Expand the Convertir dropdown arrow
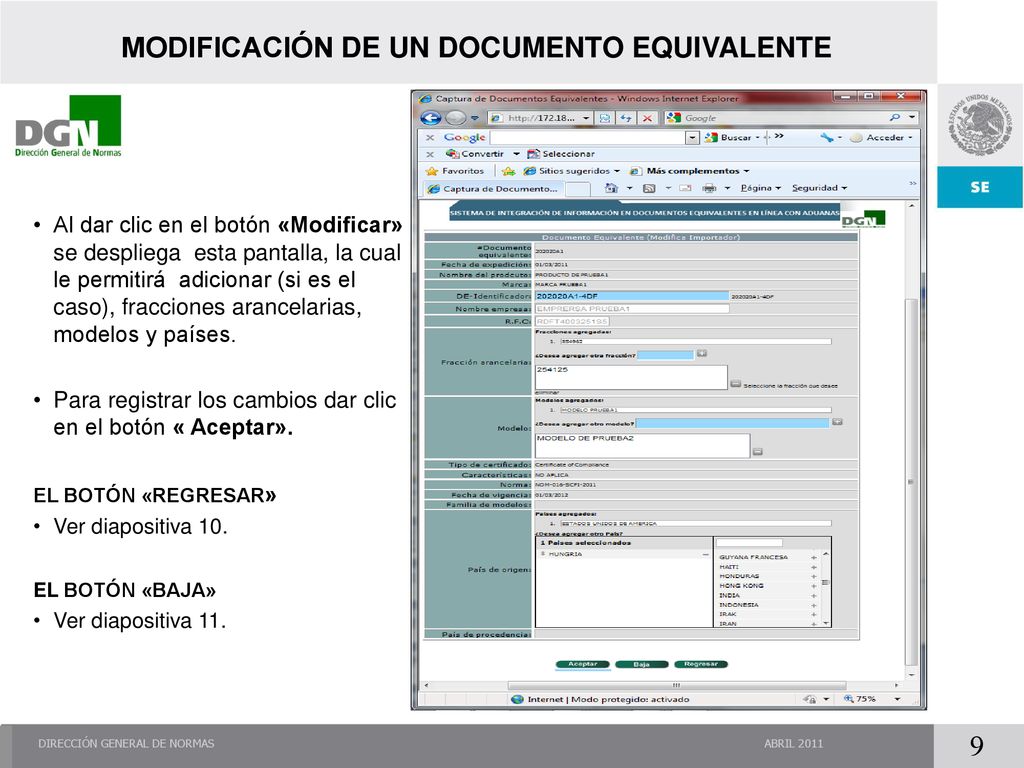1024x768 pixels. click(516, 154)
